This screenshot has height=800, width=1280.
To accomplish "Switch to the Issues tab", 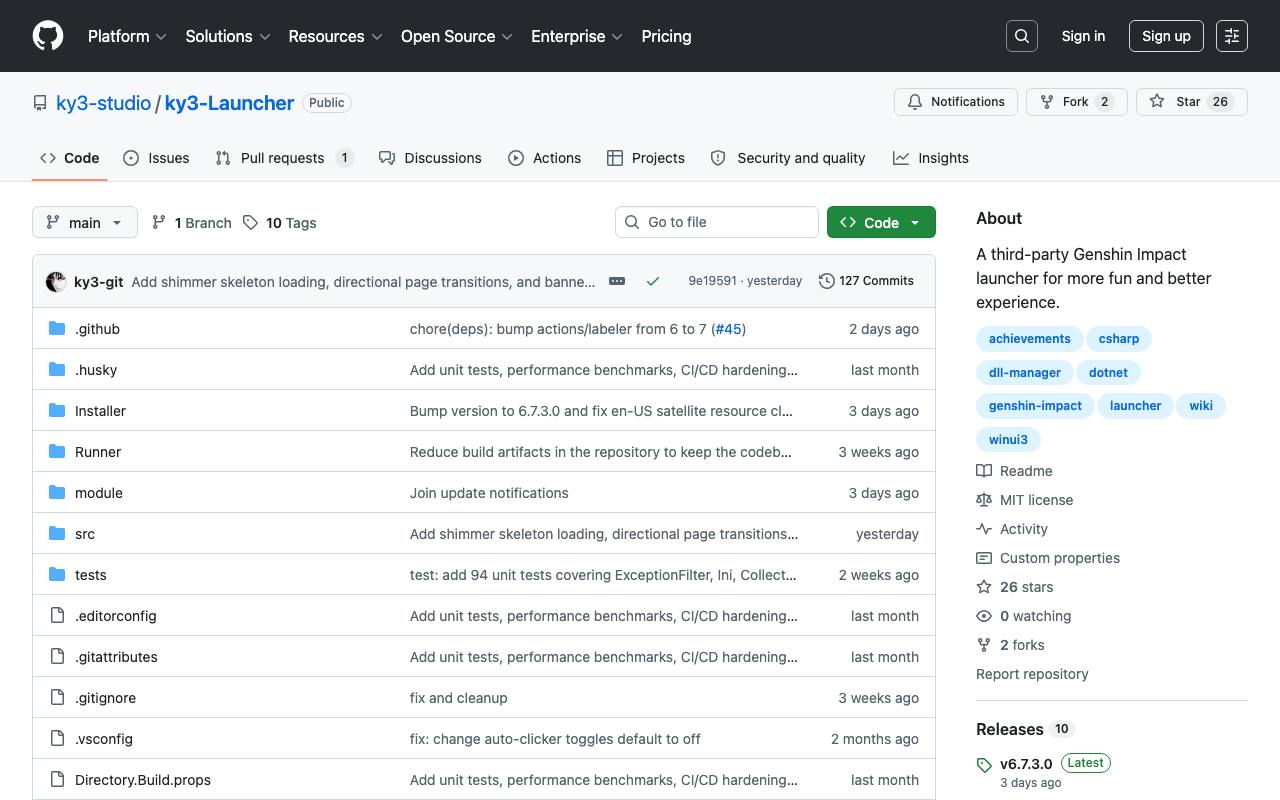I will 156,158.
